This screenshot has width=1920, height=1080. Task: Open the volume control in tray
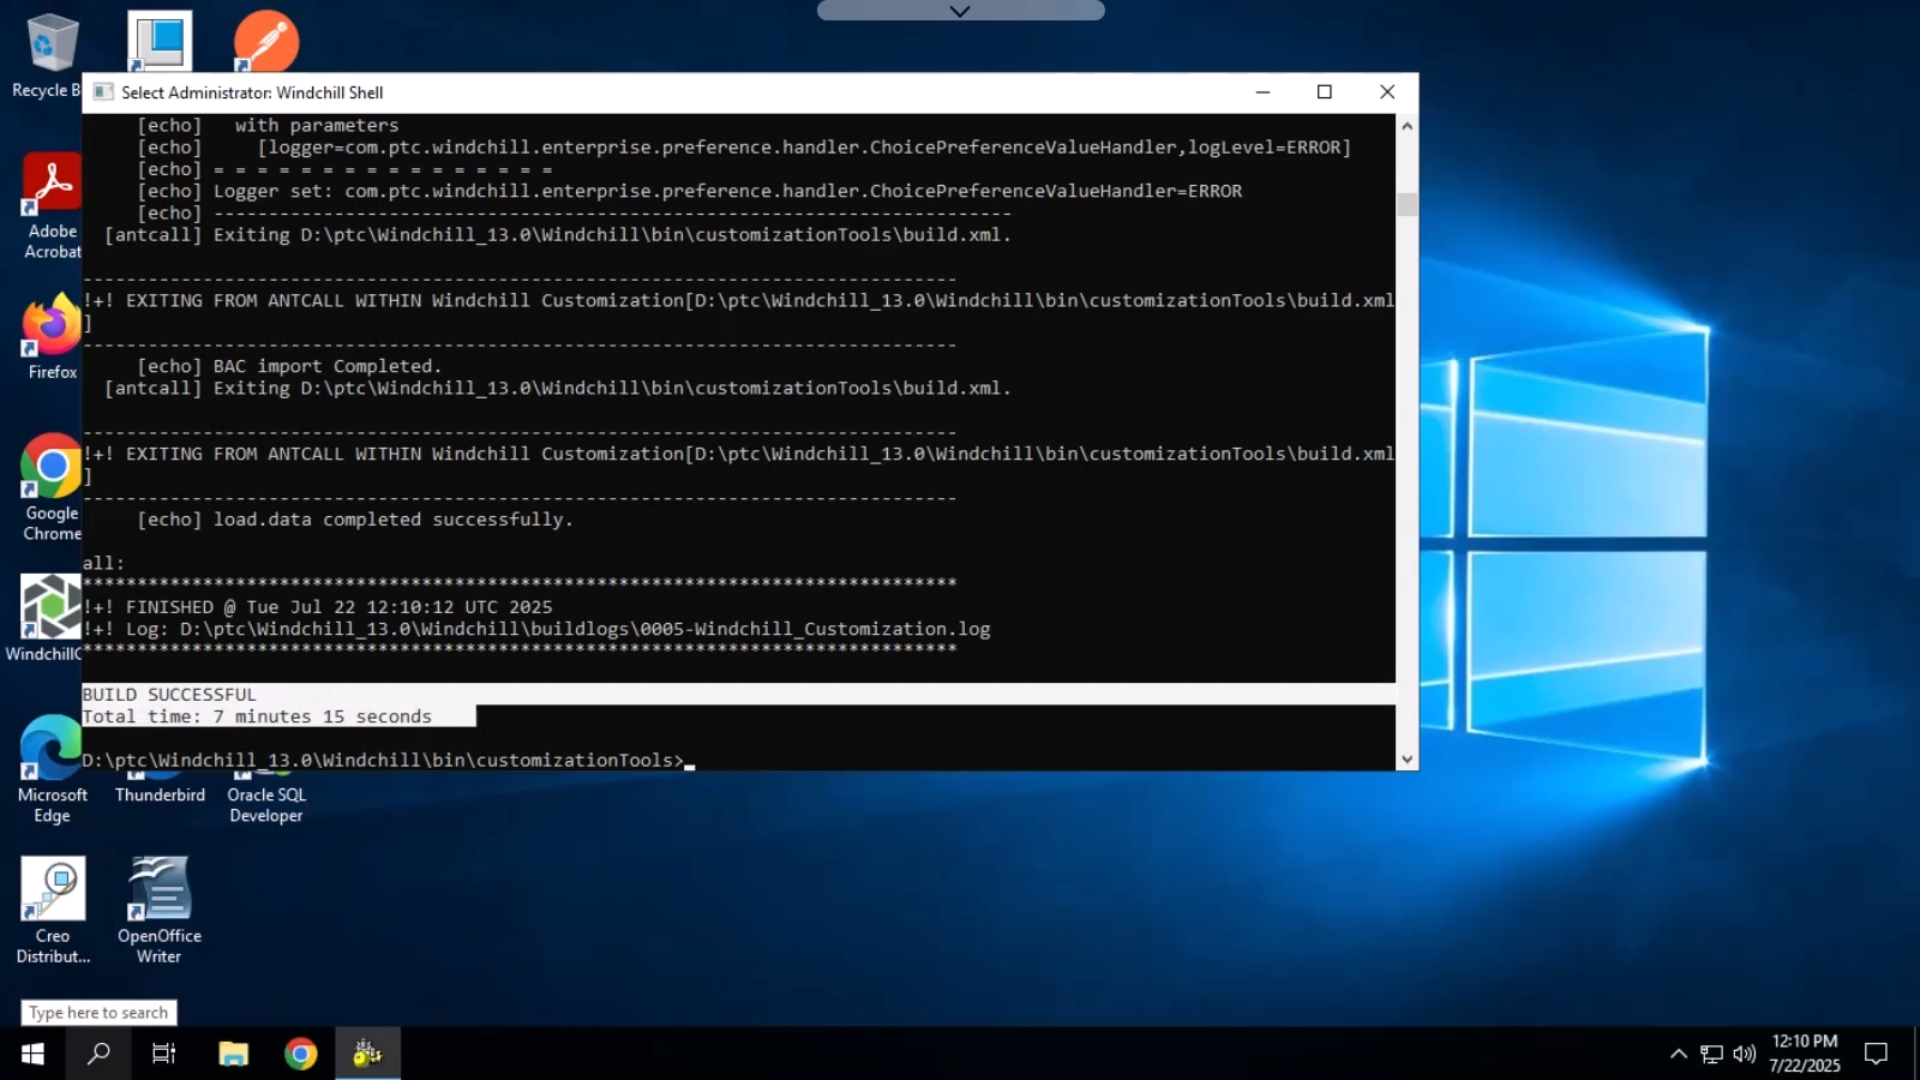point(1744,1053)
